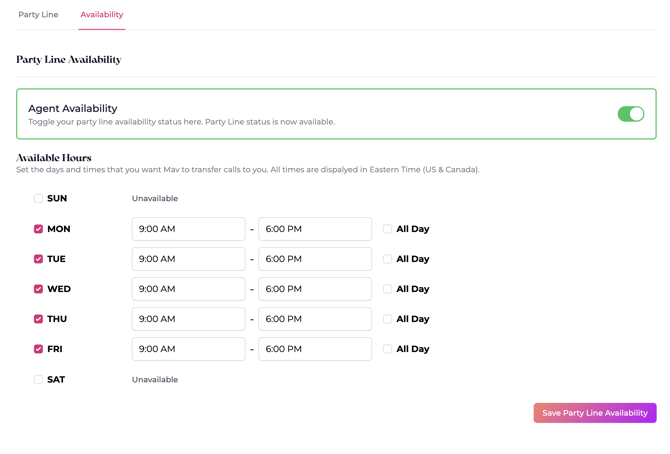Check All Day for Friday
670x454 pixels.
coord(388,349)
